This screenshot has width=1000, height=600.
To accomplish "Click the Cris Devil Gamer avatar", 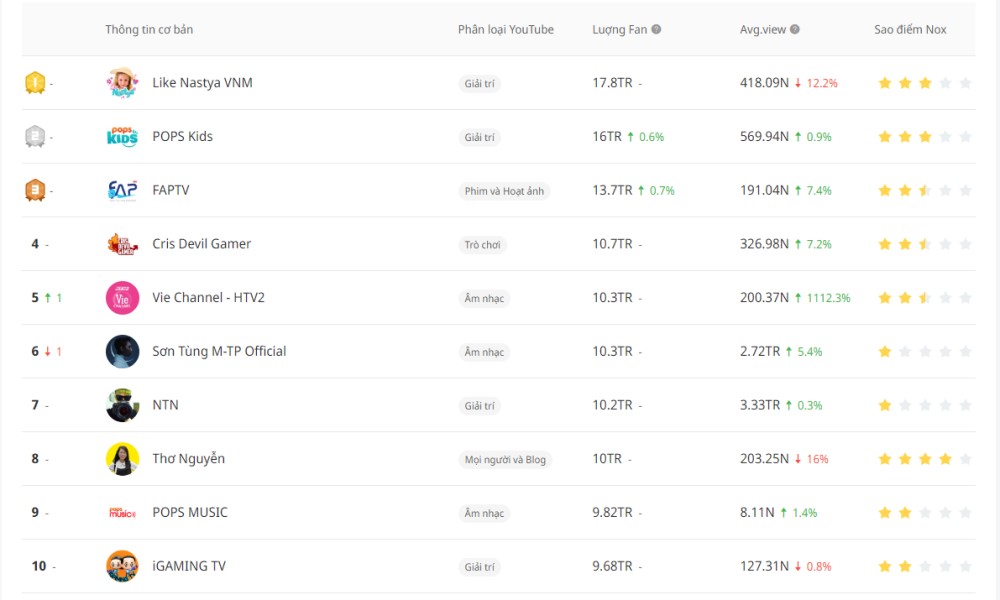I will tap(122, 244).
